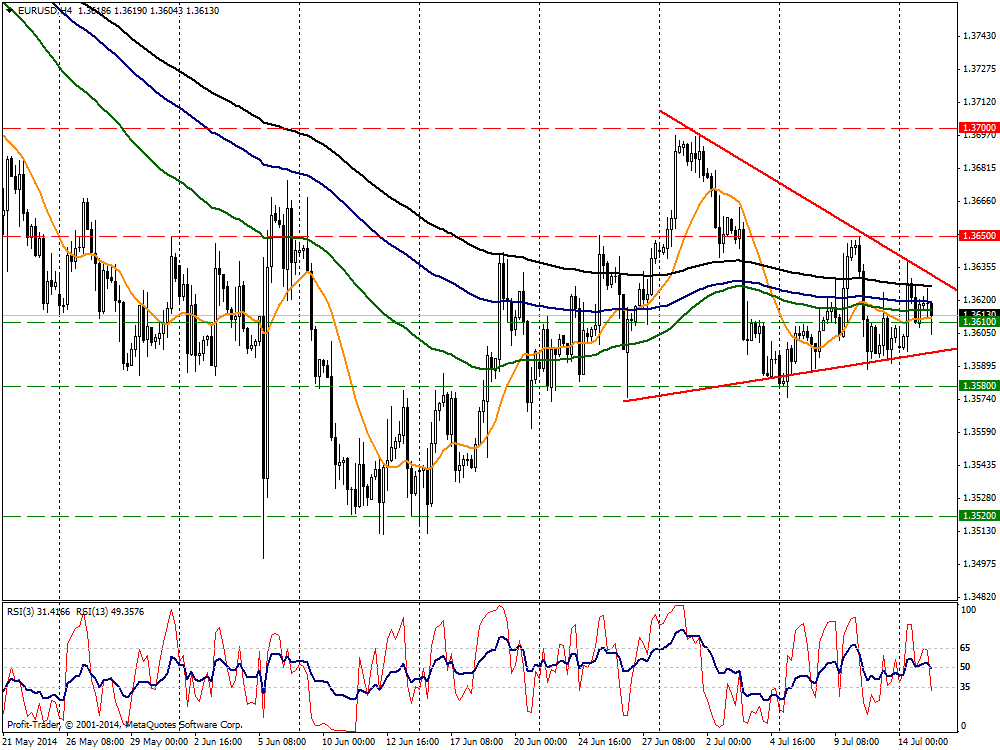Click the 1.34820 price axis value

tap(979, 597)
